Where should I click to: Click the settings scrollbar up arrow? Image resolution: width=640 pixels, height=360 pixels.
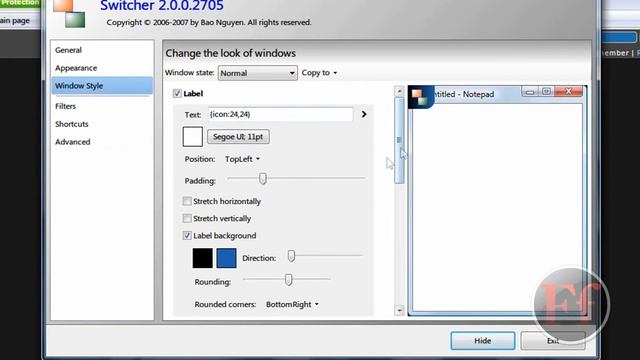(x=399, y=91)
